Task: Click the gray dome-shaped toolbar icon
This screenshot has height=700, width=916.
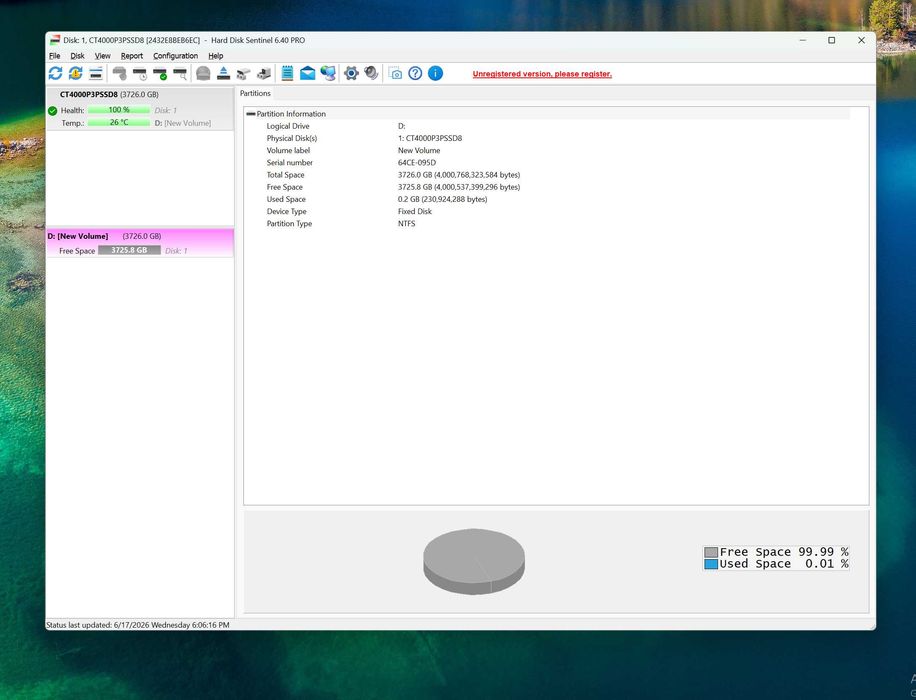Action: tap(203, 73)
